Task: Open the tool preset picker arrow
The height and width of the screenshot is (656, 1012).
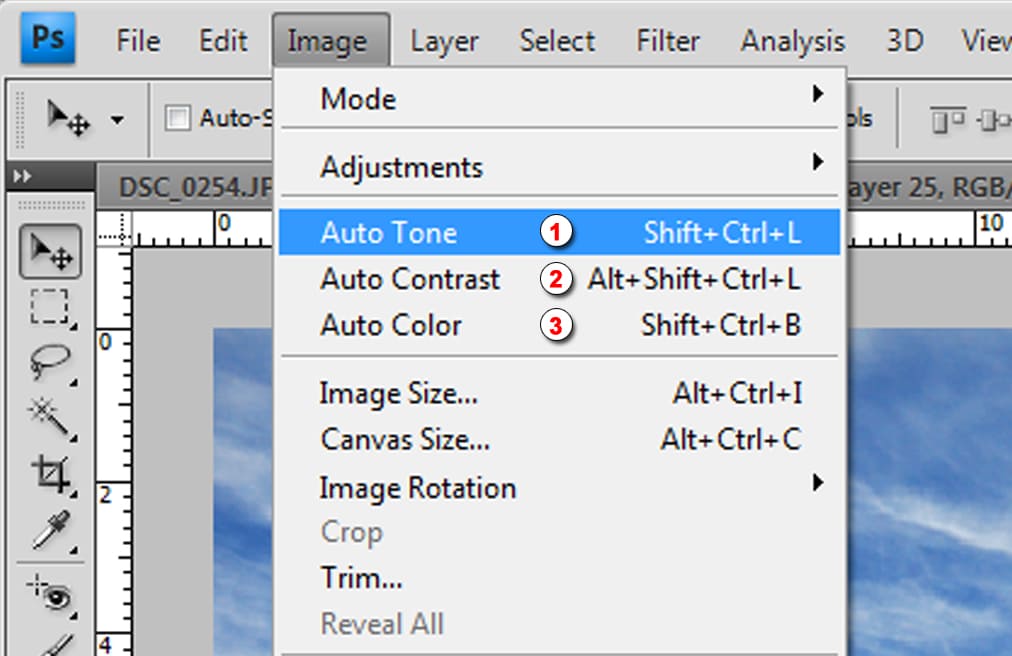Action: [x=117, y=119]
